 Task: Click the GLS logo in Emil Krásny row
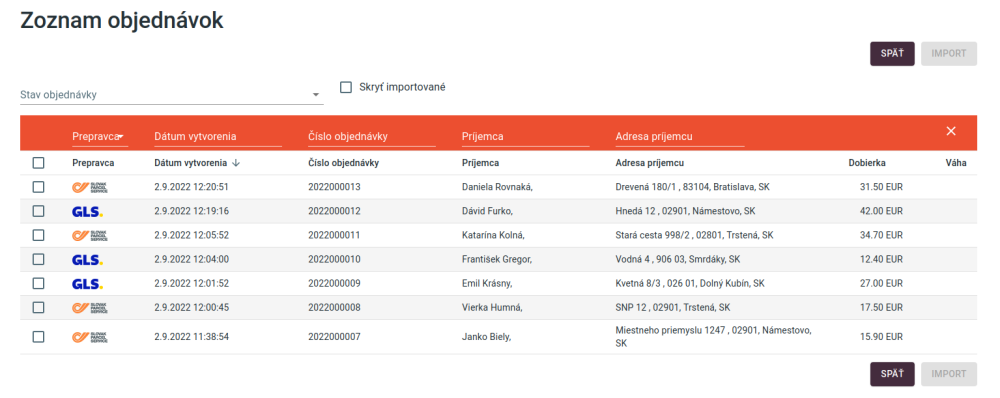tap(87, 284)
